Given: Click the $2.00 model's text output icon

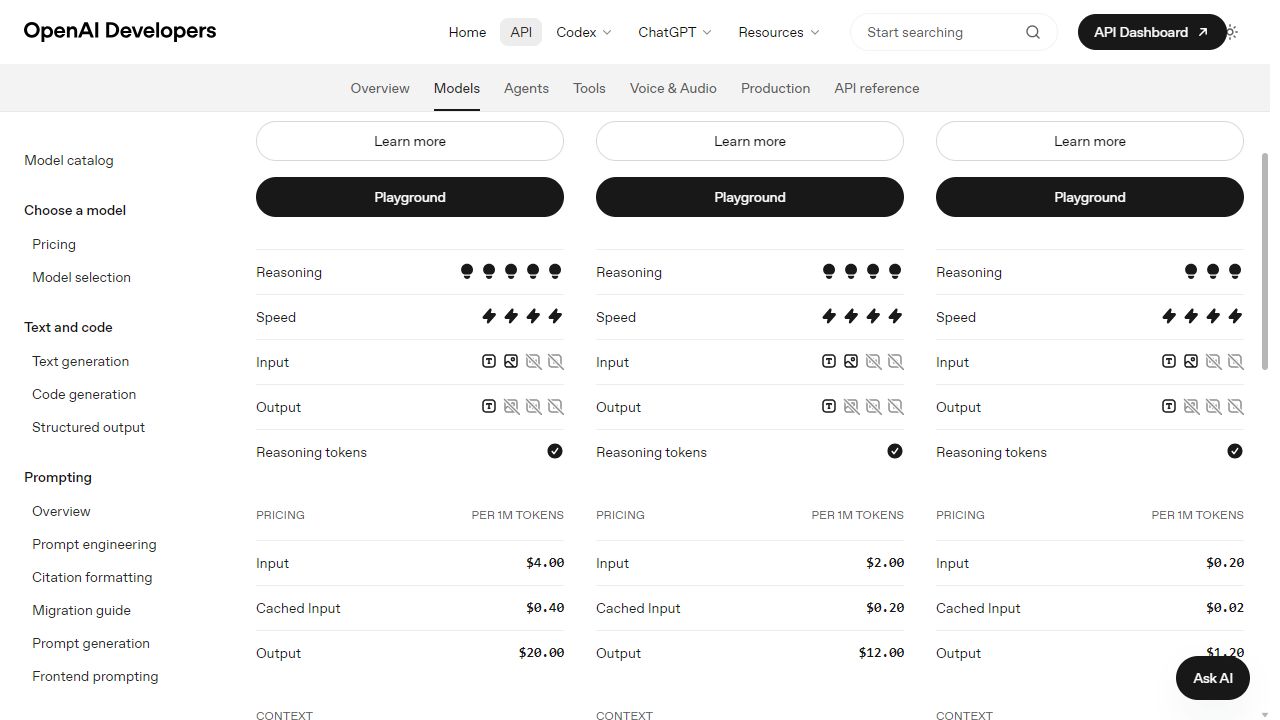Looking at the screenshot, I should pyautogui.click(x=829, y=407).
